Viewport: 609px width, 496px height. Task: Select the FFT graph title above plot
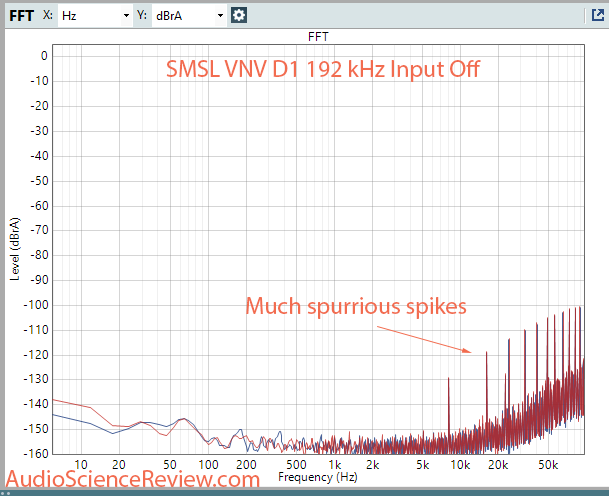318,37
